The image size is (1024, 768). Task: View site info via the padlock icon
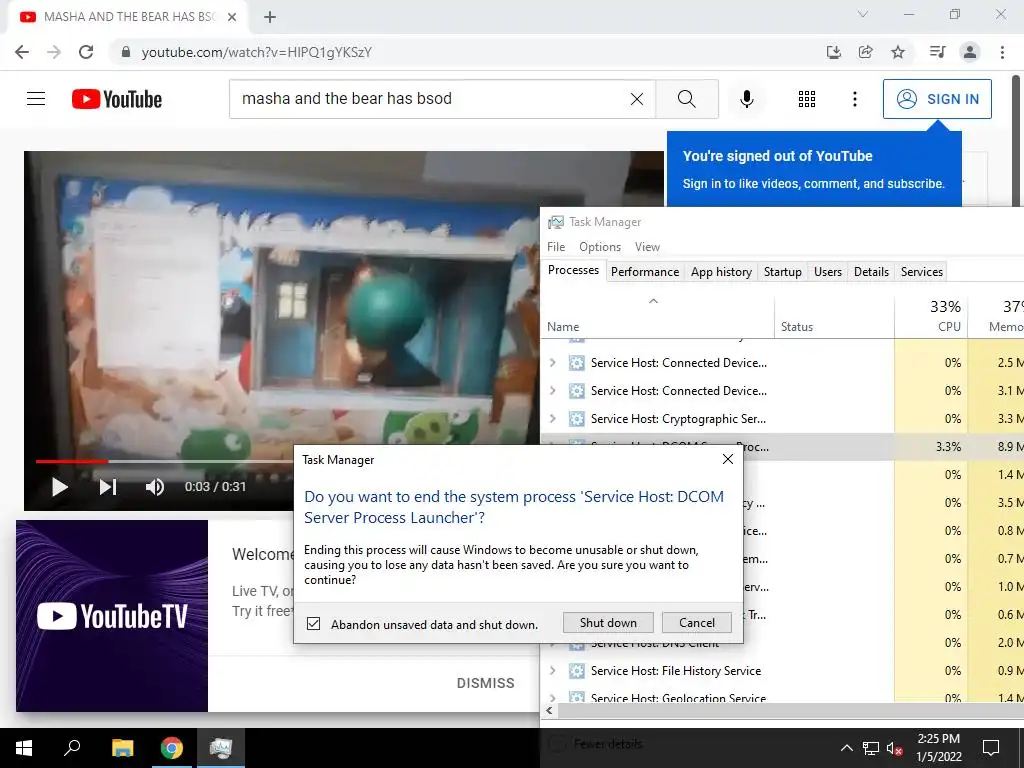point(126,52)
